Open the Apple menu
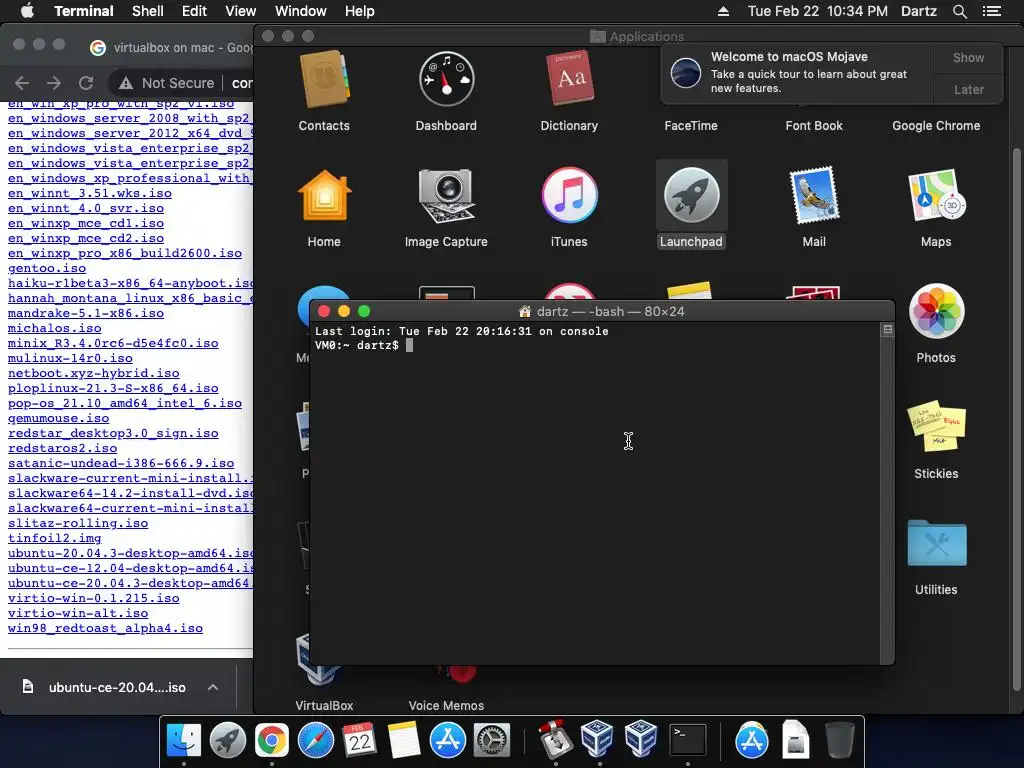The height and width of the screenshot is (768, 1024). pos(27,11)
